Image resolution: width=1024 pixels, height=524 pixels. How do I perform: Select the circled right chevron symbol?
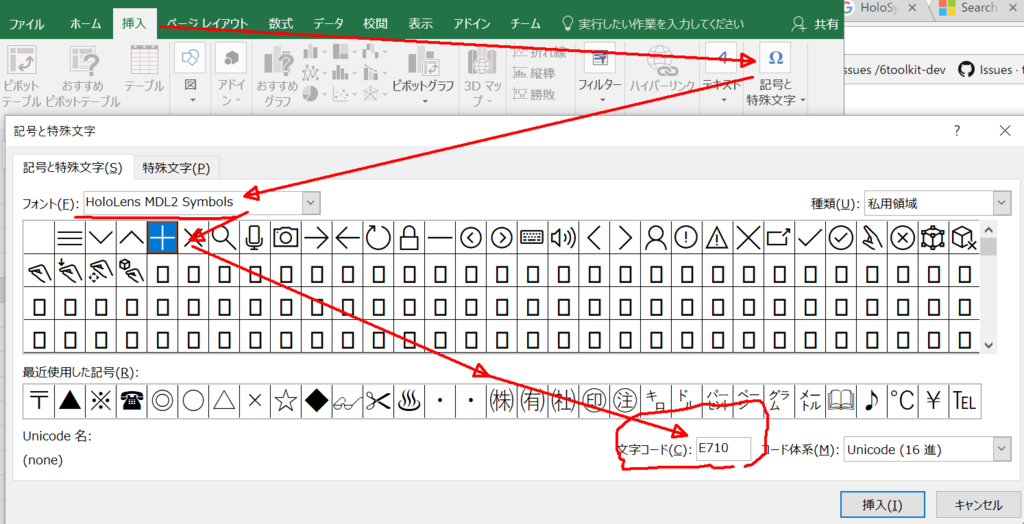pyautogui.click(x=502, y=238)
